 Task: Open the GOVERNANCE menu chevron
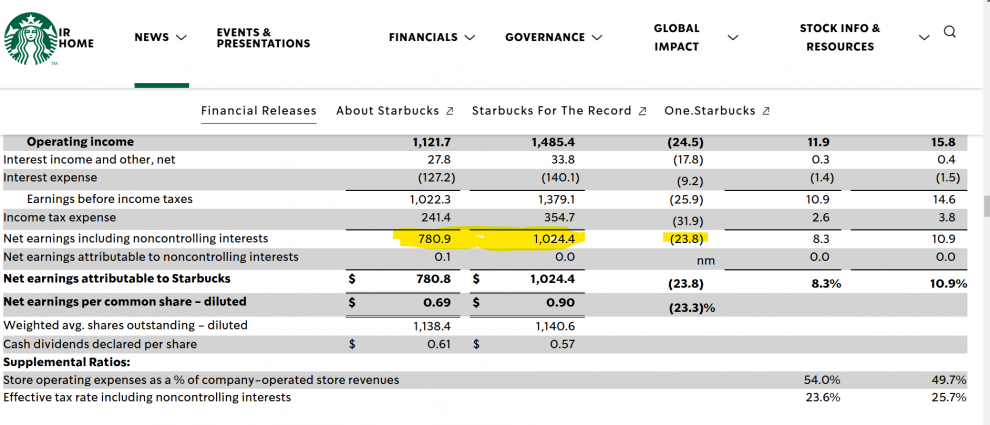[x=597, y=38]
